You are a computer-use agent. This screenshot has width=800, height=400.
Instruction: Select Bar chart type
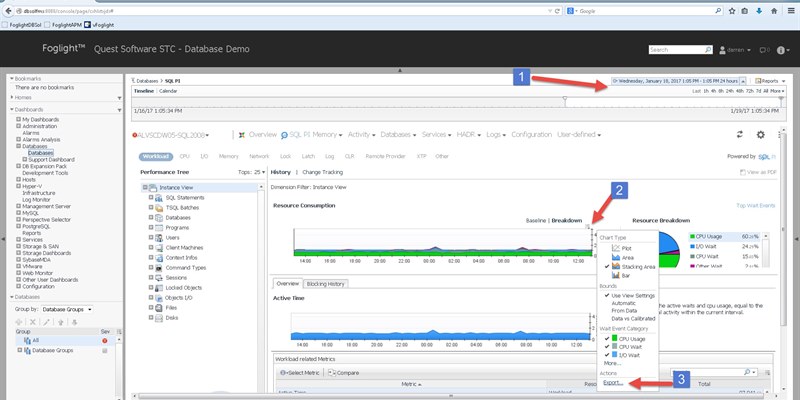click(x=626, y=276)
